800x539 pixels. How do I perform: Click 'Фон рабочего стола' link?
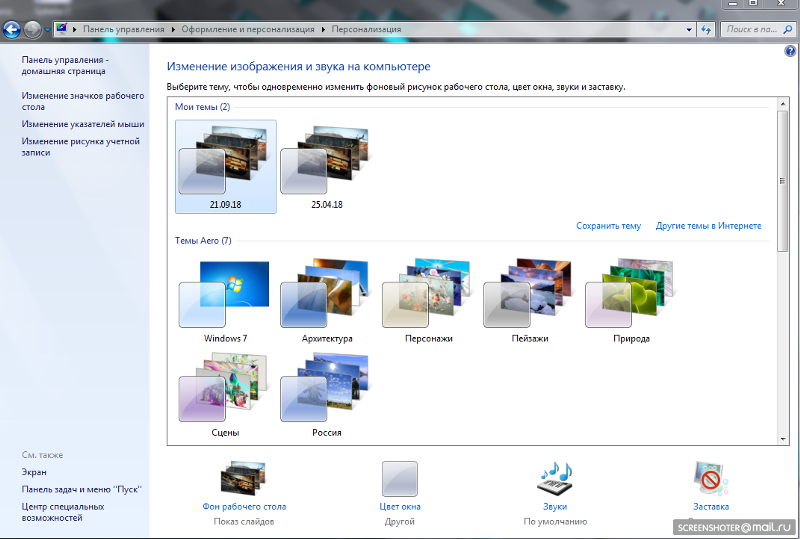tap(244, 506)
